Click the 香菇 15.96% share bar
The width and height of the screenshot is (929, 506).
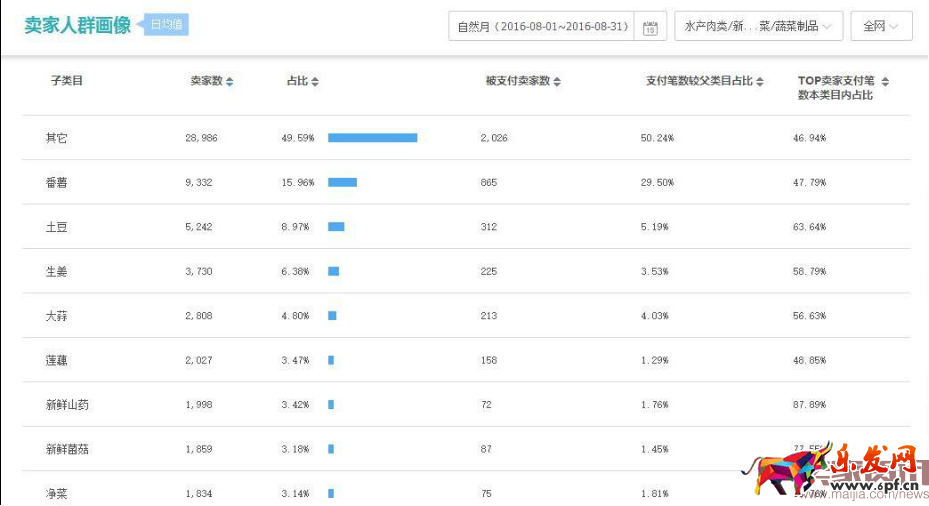[x=342, y=183]
